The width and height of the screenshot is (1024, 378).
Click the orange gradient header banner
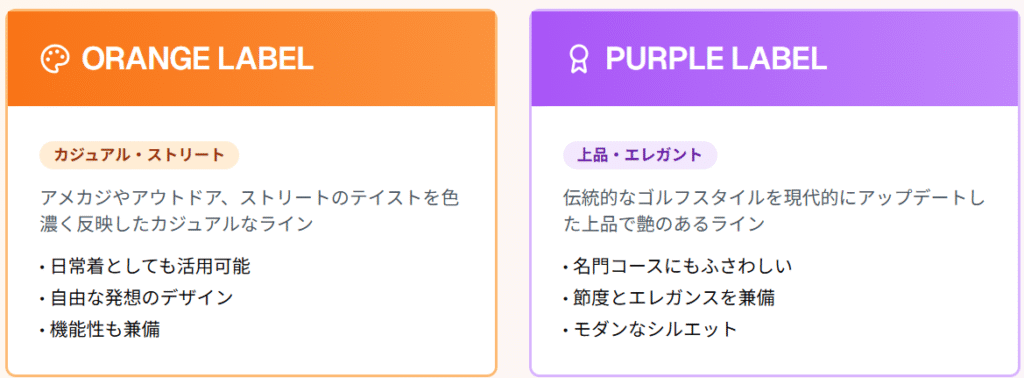tap(251, 58)
